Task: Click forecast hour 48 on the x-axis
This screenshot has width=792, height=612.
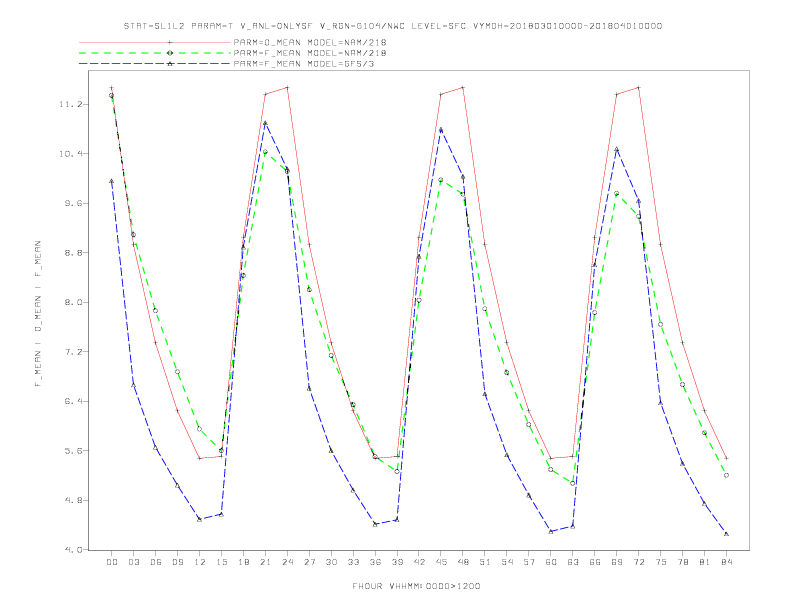Action: [463, 562]
